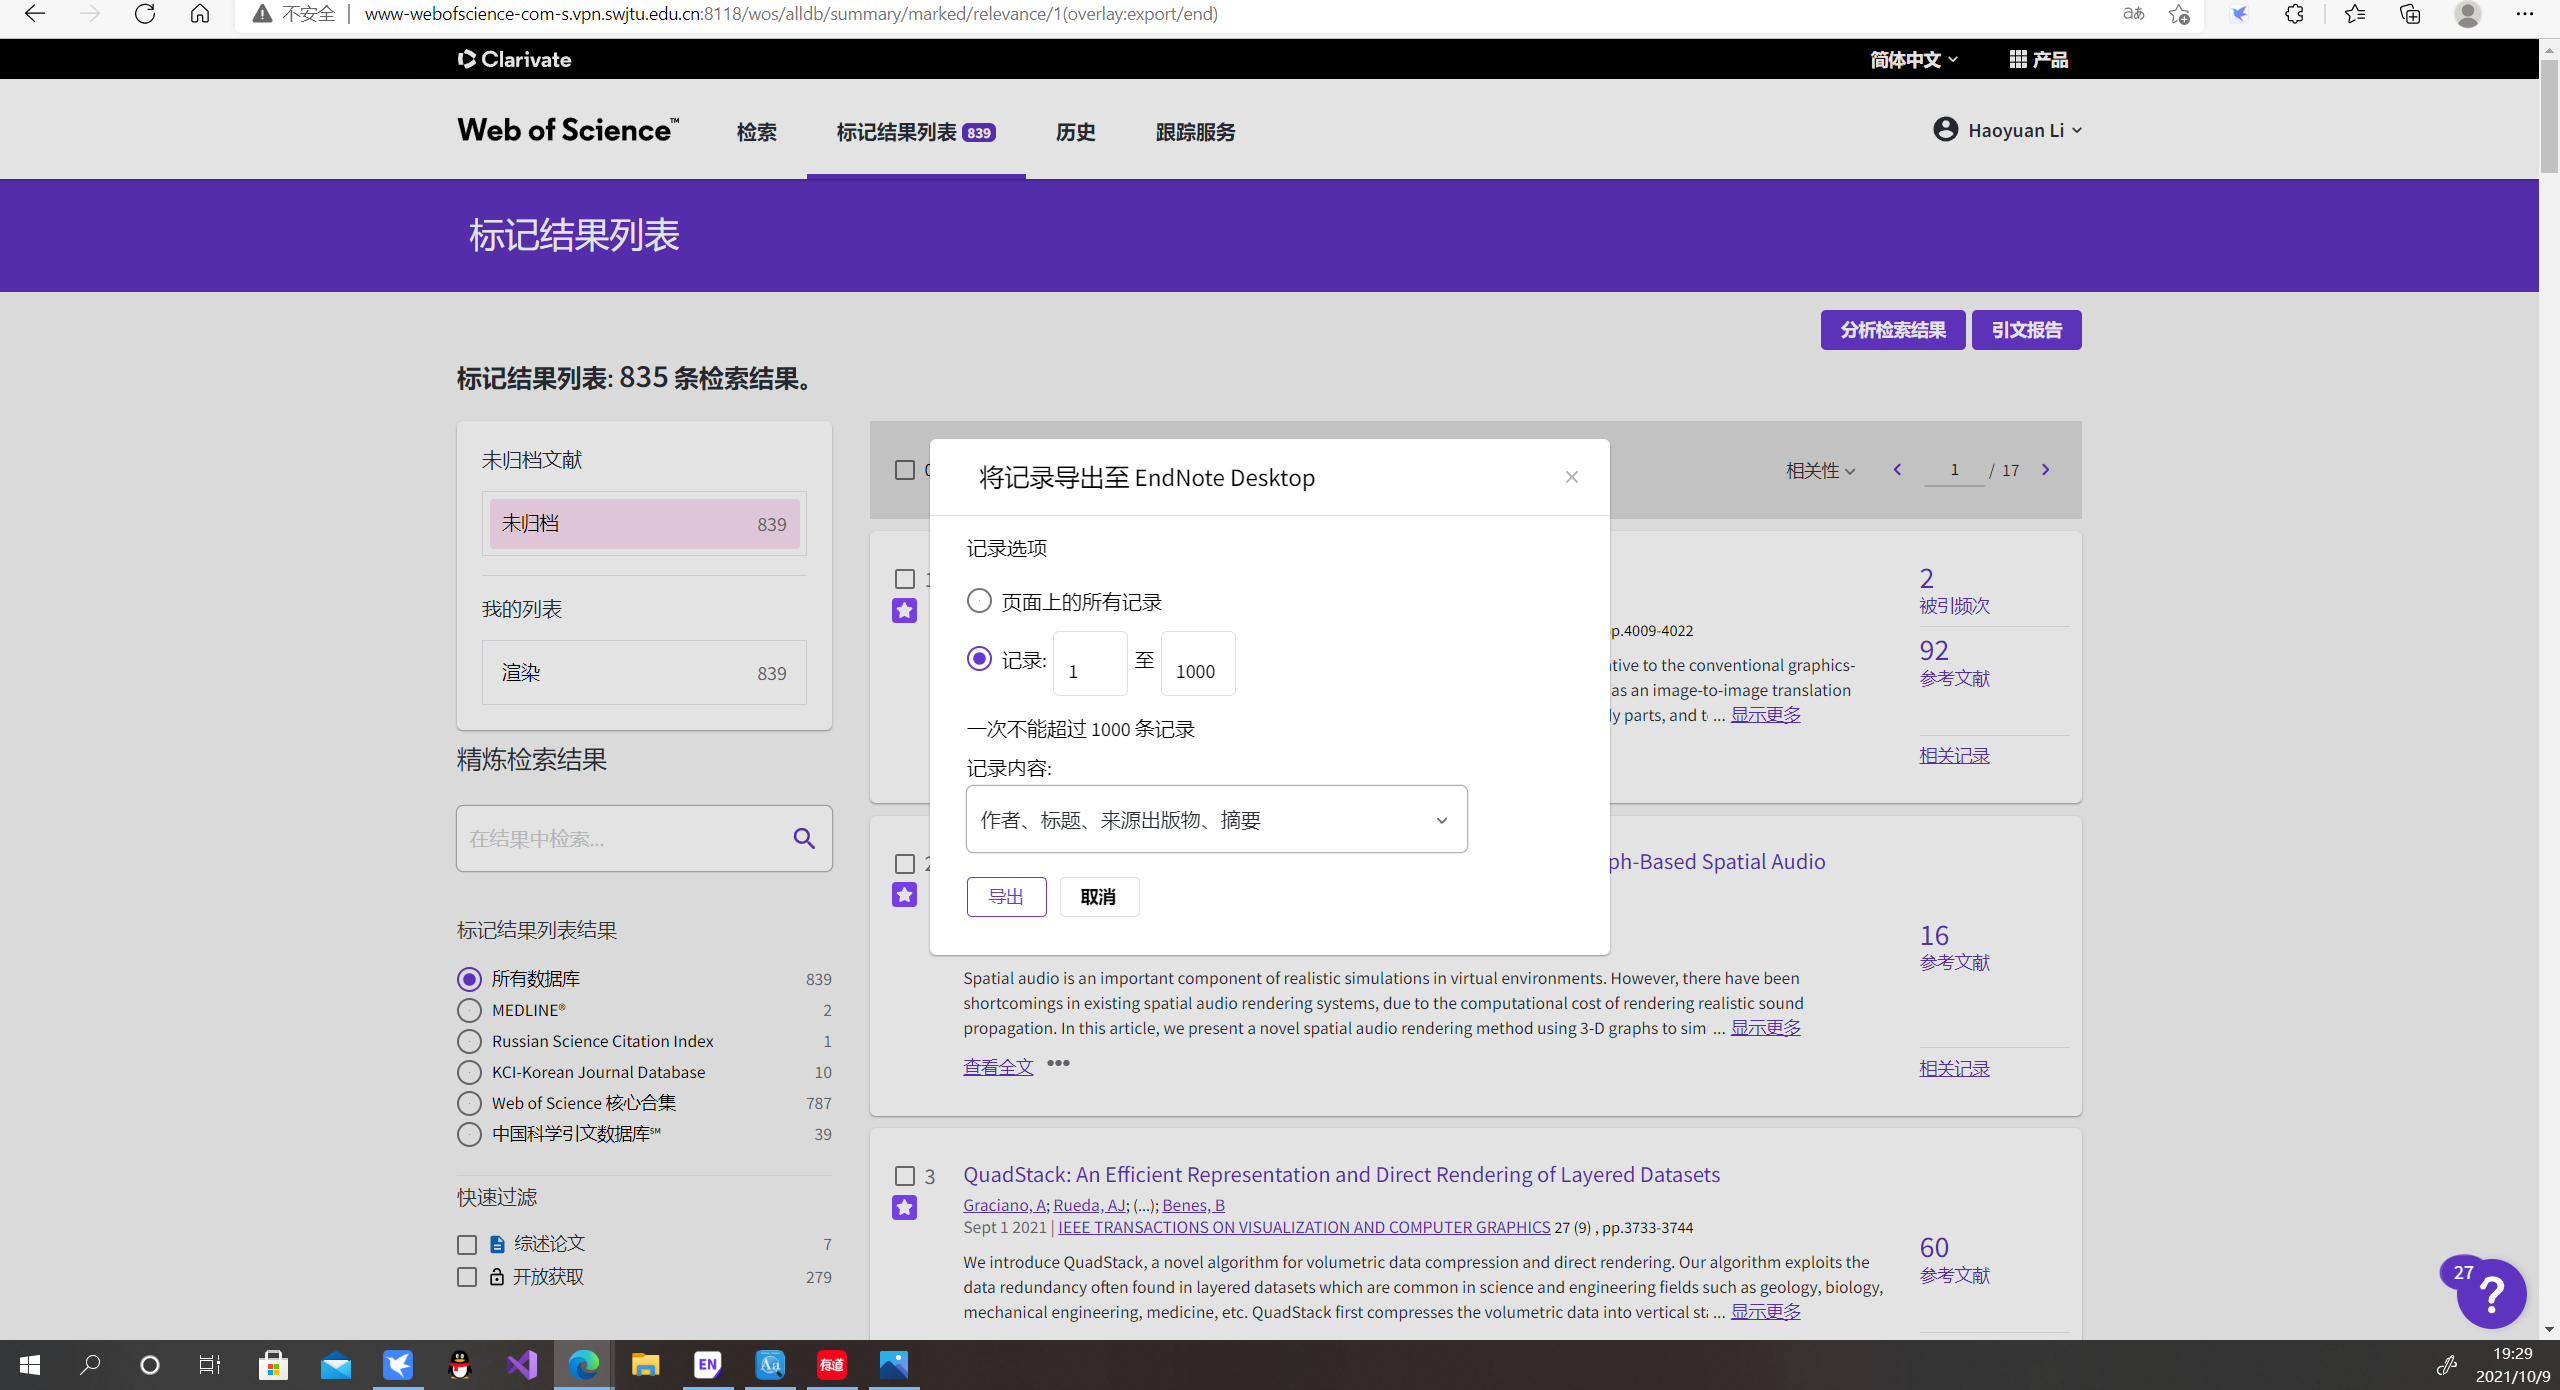
Task: Open Visual Studio from taskbar
Action: (x=522, y=1364)
